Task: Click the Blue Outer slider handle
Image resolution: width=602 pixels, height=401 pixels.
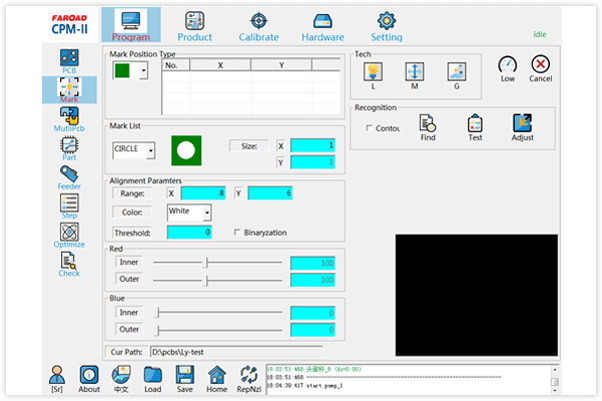Action: (158, 330)
